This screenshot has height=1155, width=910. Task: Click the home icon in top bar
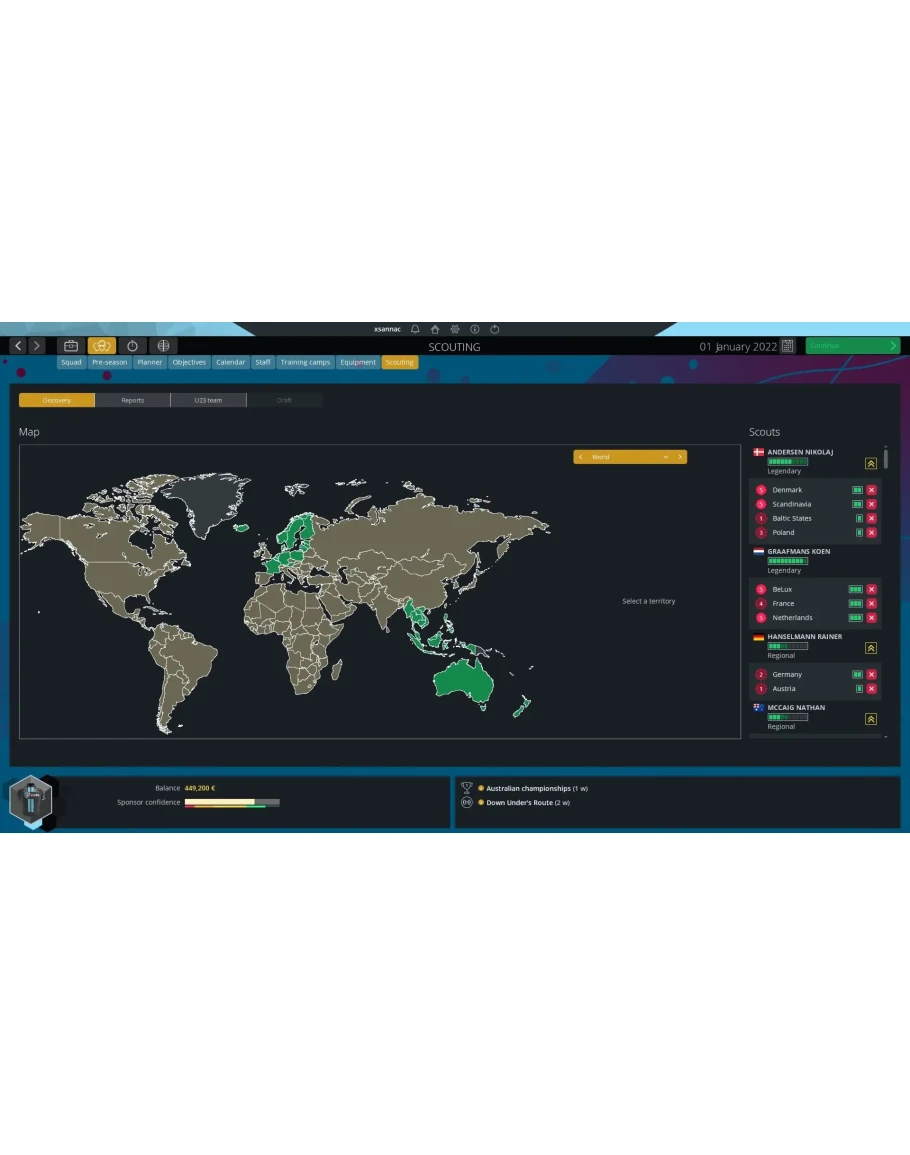point(435,329)
